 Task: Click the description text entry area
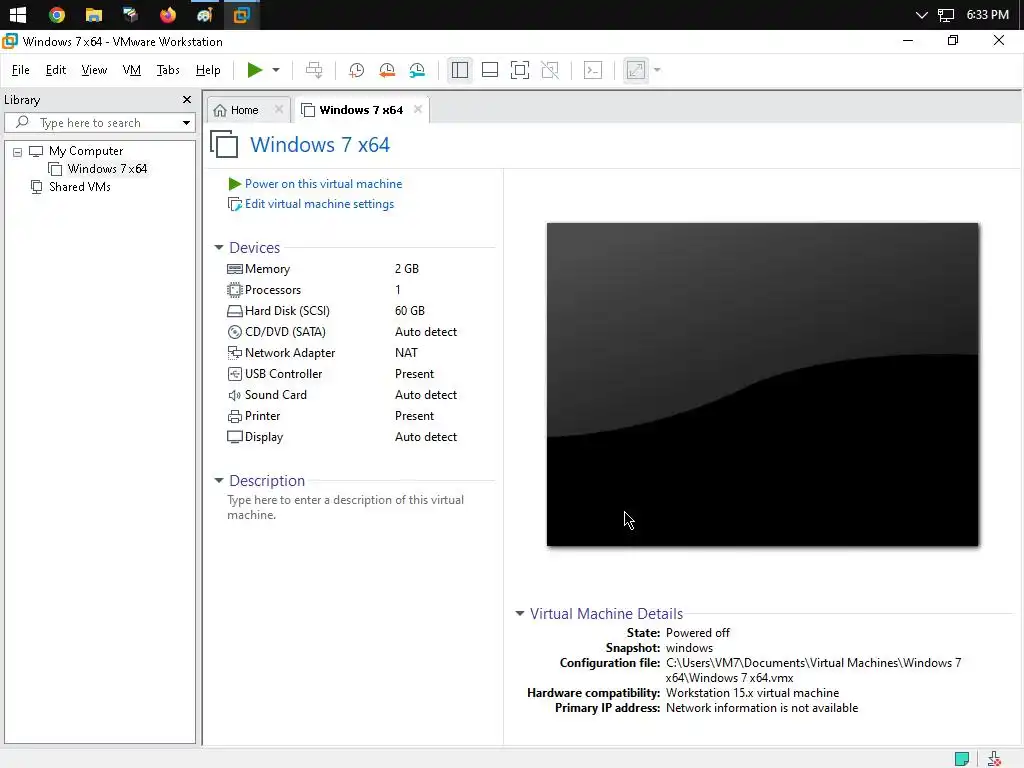(345, 507)
